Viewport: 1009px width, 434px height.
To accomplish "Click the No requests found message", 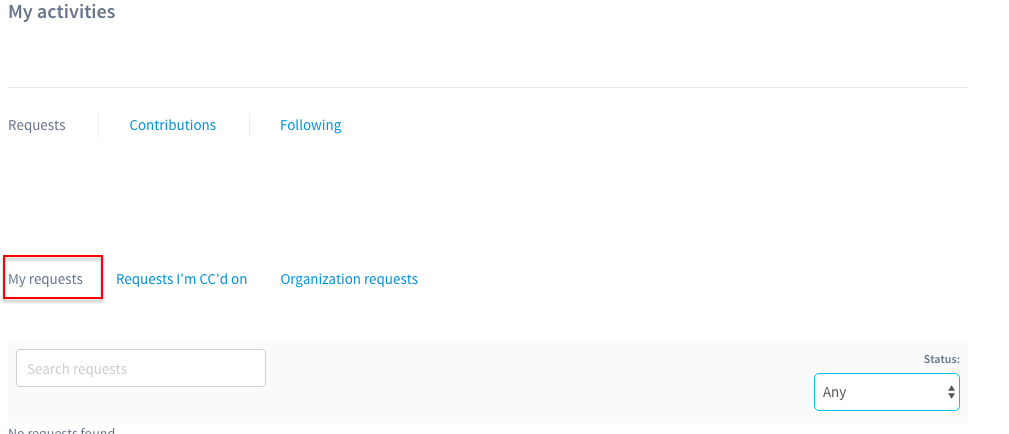I will click(61, 430).
